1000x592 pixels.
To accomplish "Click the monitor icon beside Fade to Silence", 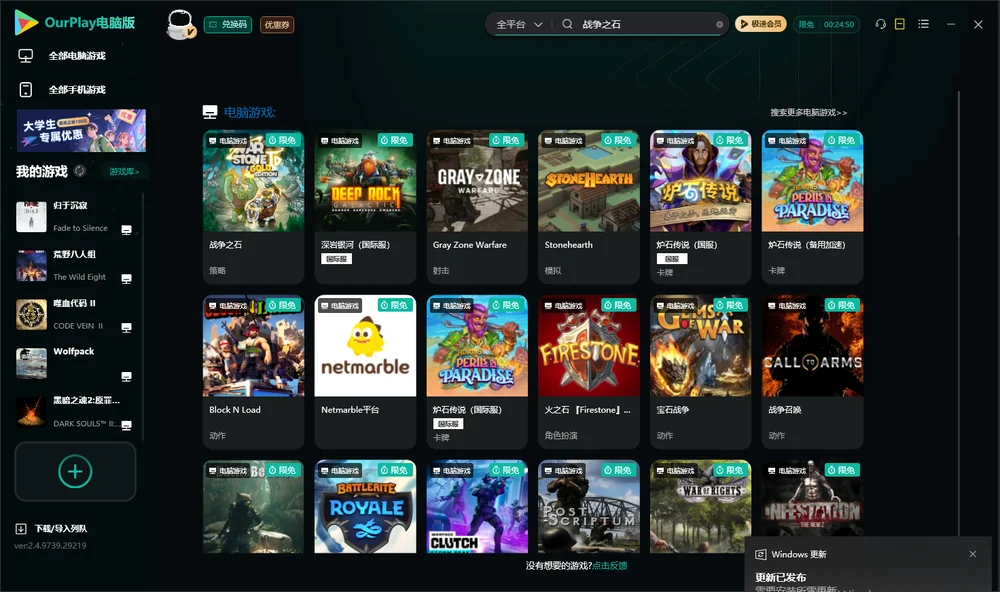I will coord(126,230).
